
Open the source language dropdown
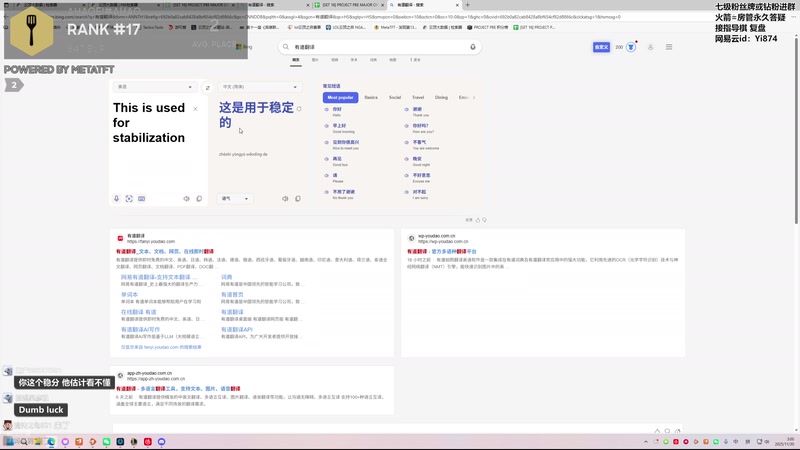155,87
